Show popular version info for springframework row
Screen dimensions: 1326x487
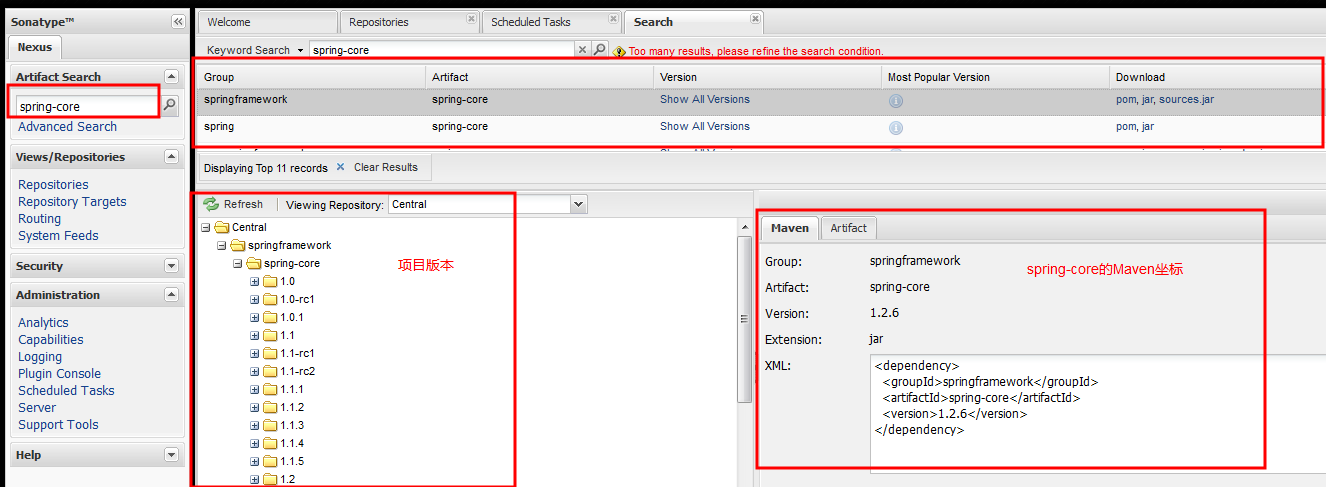(896, 101)
